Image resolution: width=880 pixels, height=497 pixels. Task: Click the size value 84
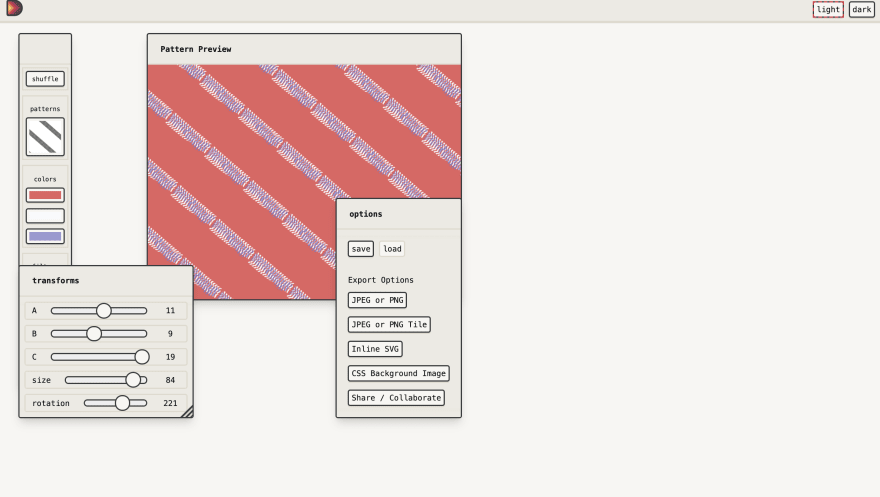pos(170,380)
